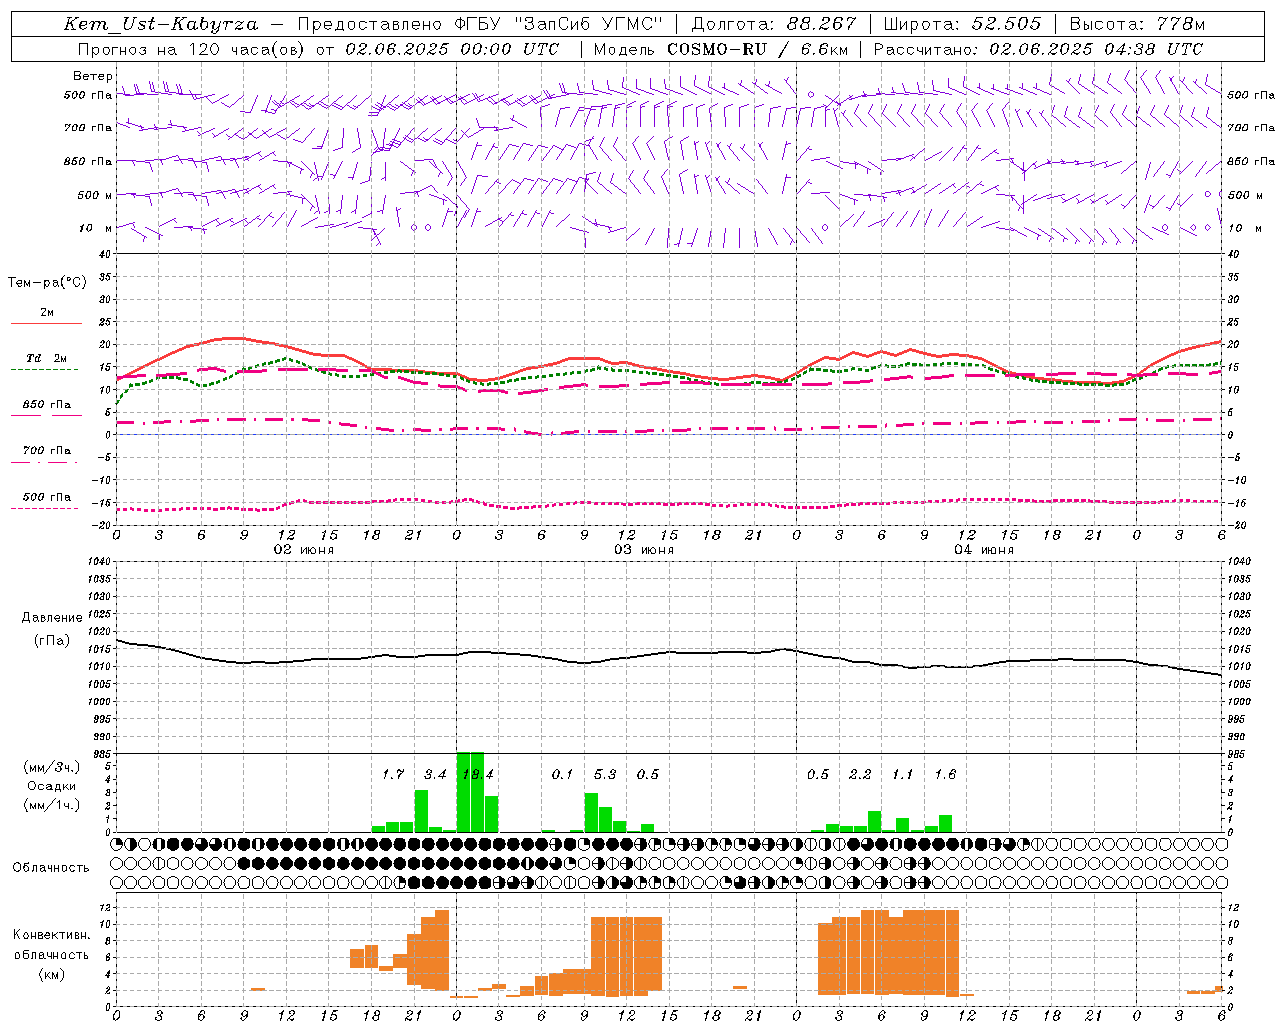The image size is (1280, 1024).
Task: Click the 1.6 precipitation total value
Action: (x=945, y=774)
